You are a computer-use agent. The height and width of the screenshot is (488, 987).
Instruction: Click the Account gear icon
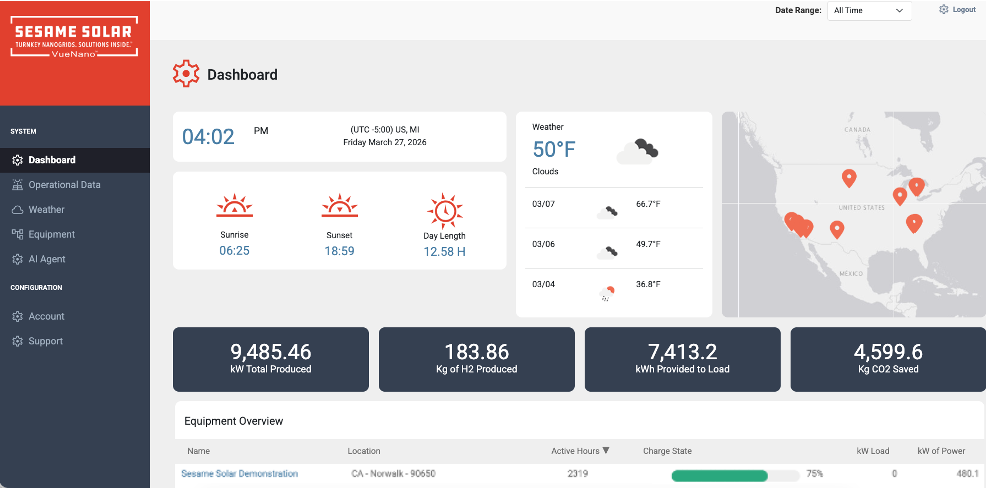pyautogui.click(x=17, y=316)
